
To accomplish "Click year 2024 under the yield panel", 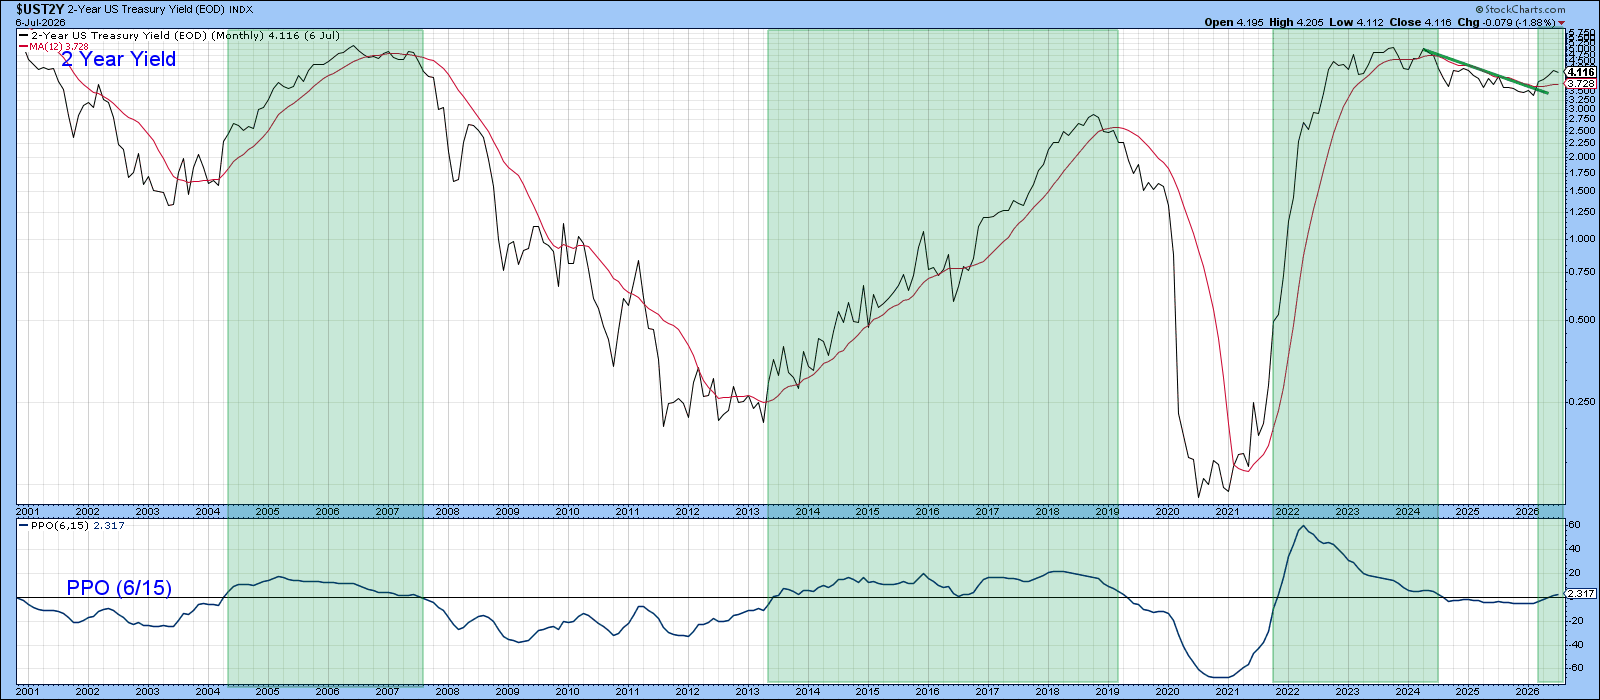I will 1408,511.
